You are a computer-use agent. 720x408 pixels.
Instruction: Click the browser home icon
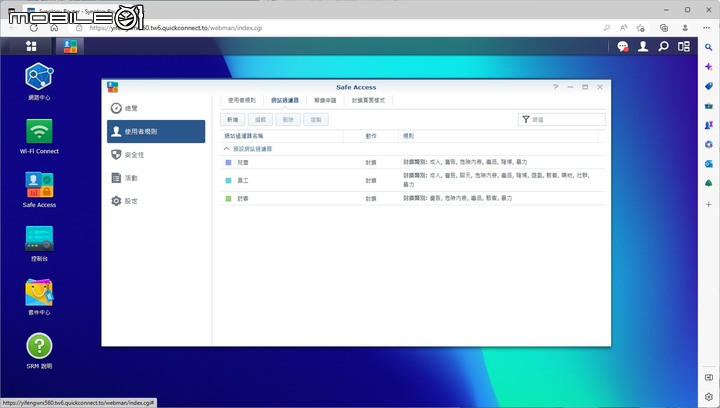[54, 28]
